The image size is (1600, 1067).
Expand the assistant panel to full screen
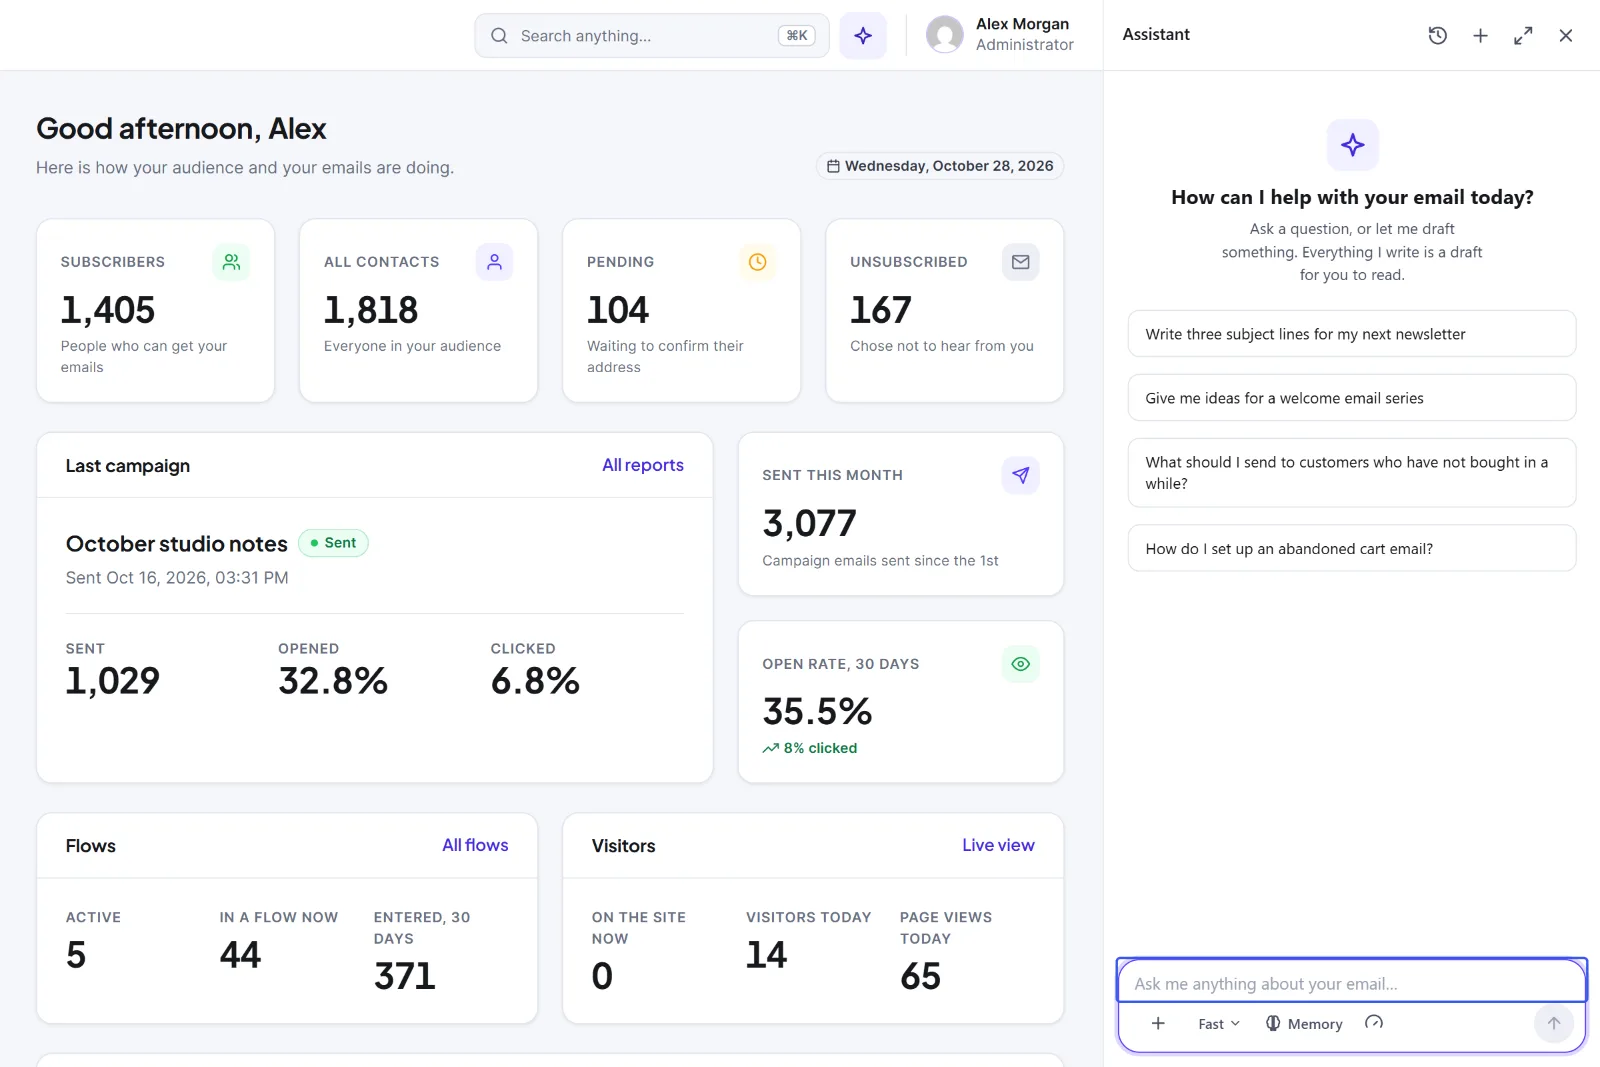click(x=1523, y=36)
